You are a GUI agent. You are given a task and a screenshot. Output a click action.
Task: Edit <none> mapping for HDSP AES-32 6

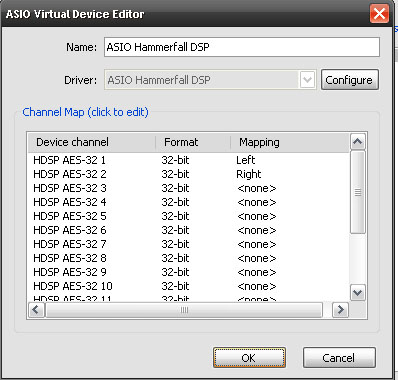click(257, 231)
